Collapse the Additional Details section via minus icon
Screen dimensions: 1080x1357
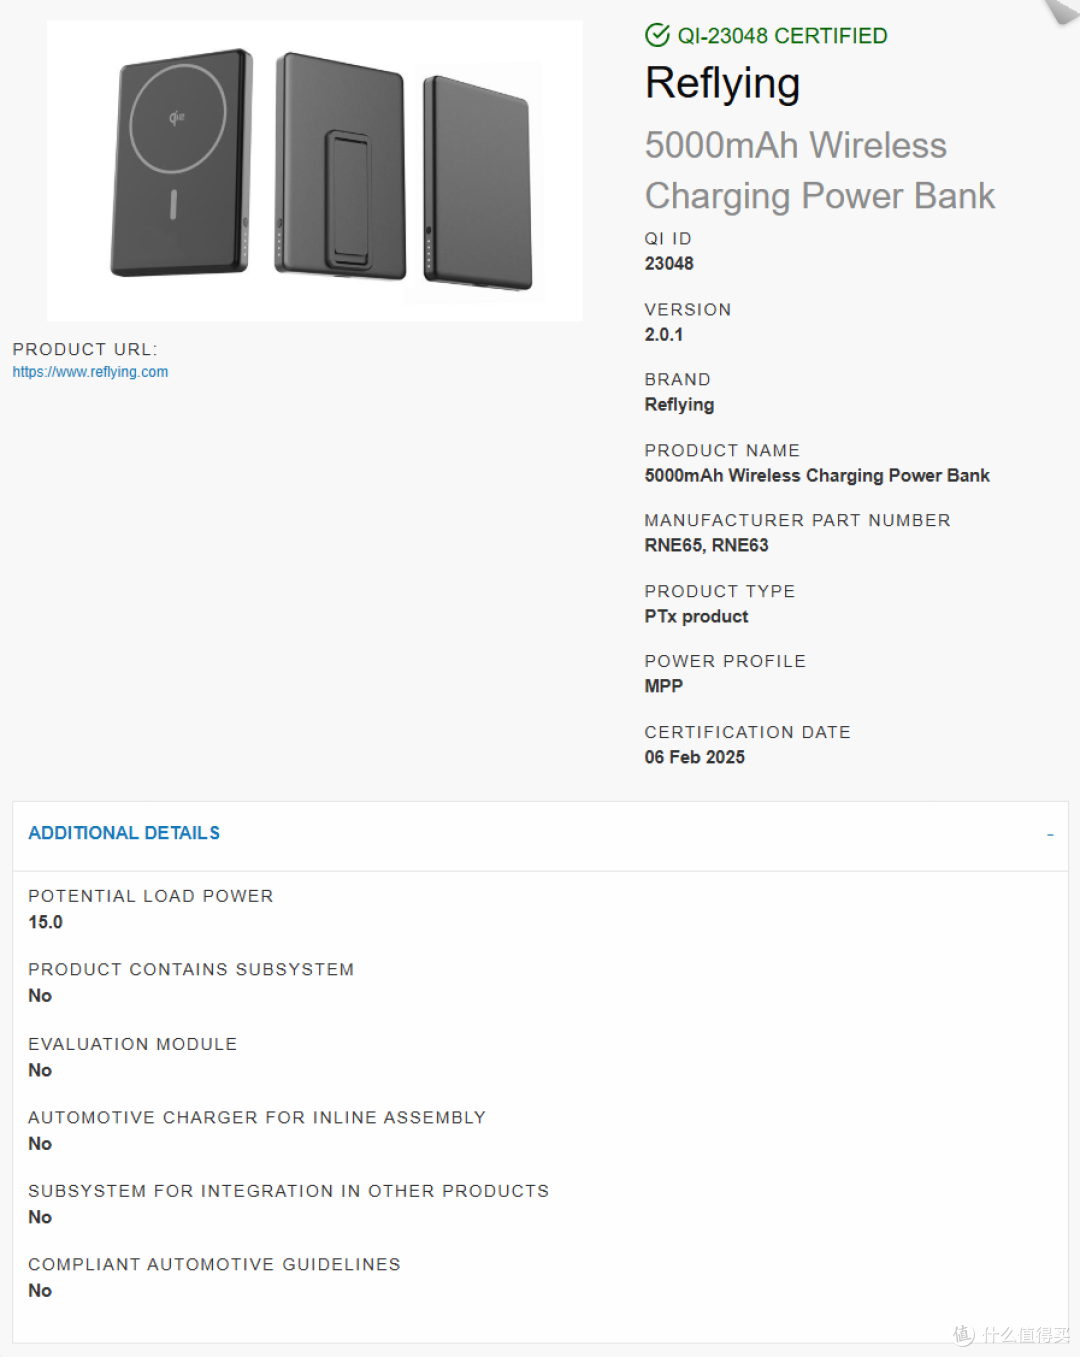[1050, 834]
